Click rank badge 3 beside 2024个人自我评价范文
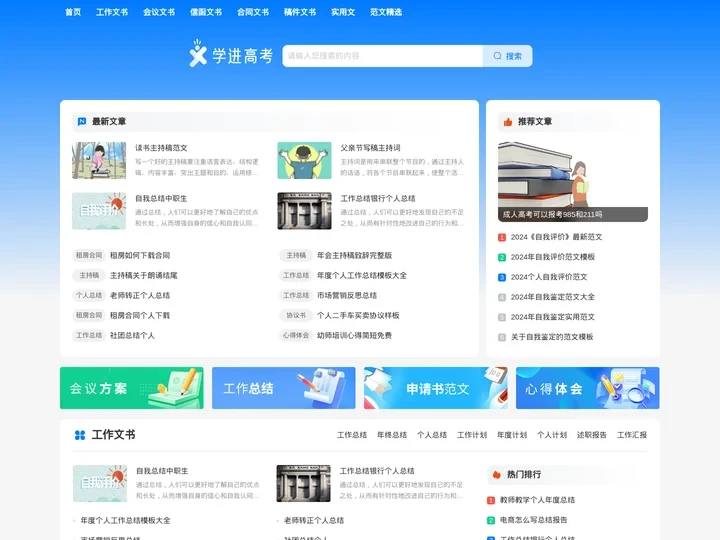This screenshot has width=720, height=540. [502, 277]
